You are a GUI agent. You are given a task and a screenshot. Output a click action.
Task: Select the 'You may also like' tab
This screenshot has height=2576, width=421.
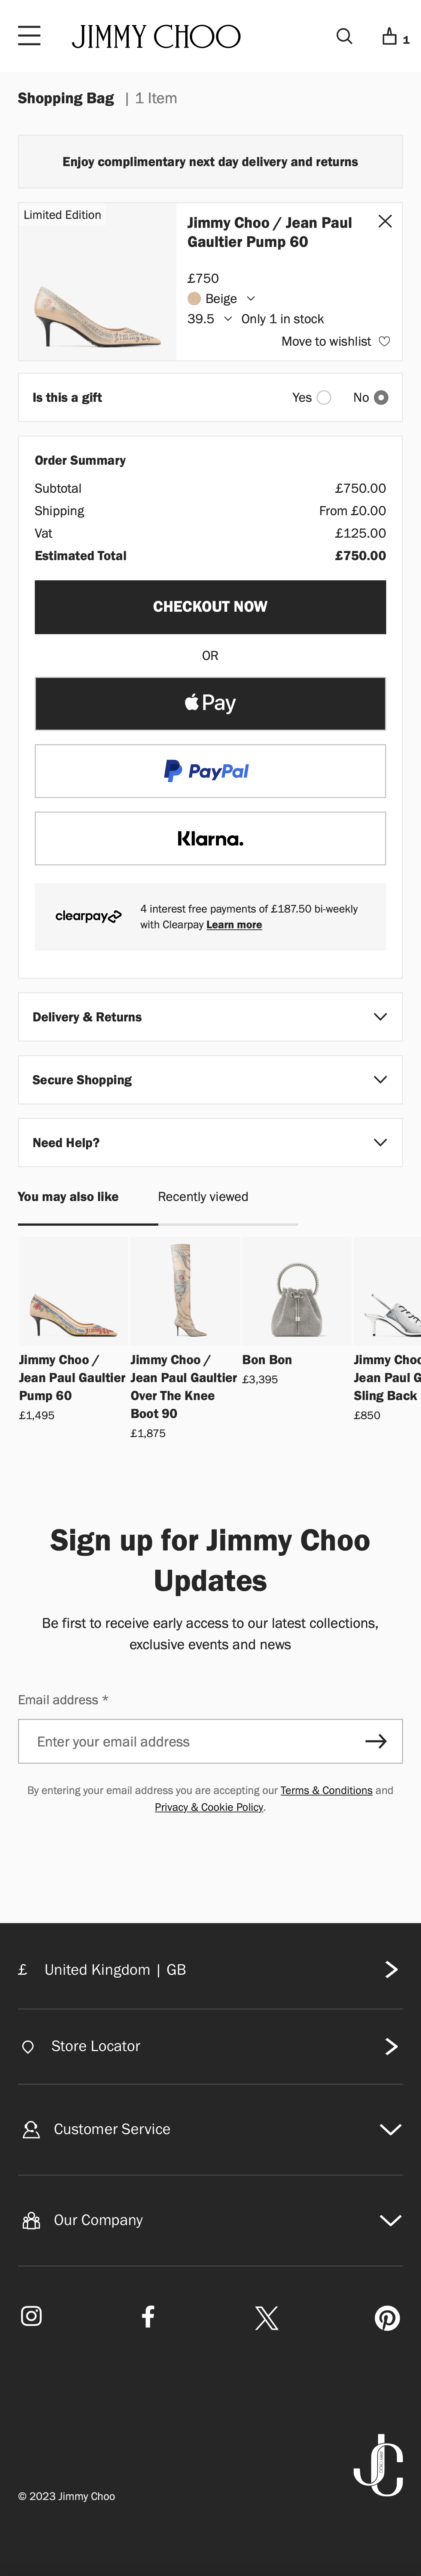click(68, 1196)
